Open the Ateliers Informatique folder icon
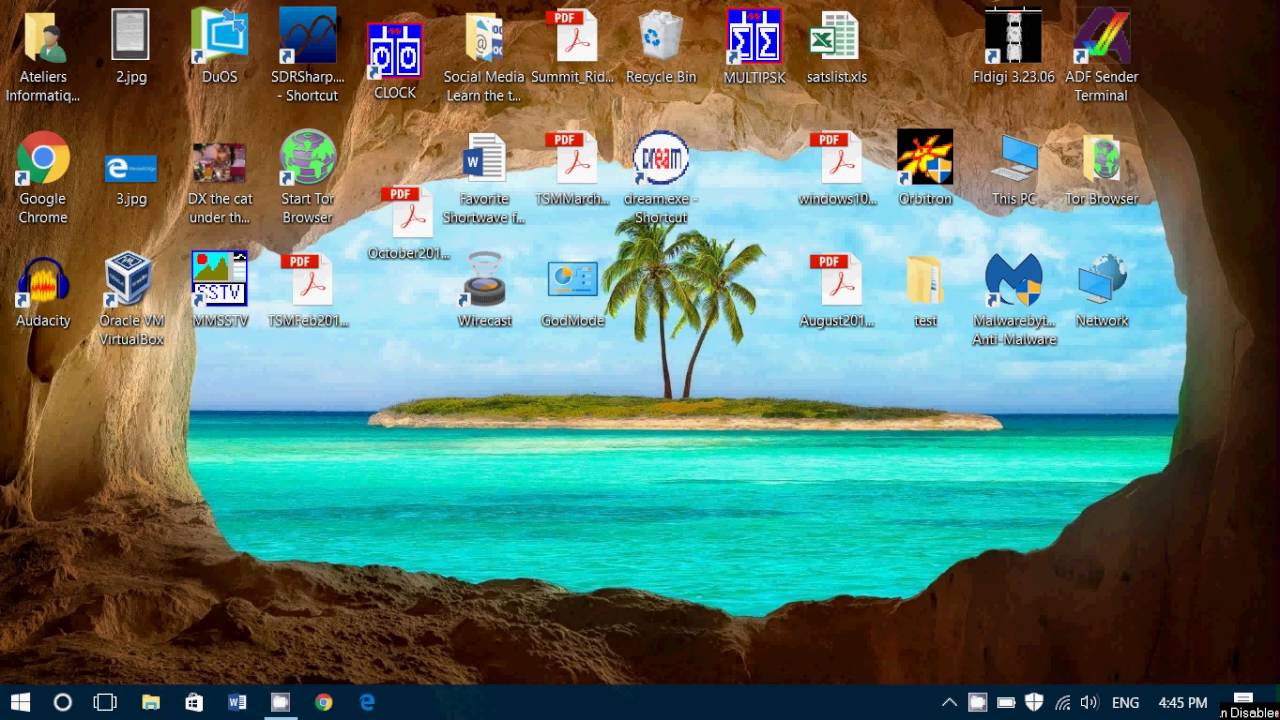Image resolution: width=1280 pixels, height=720 pixels. 43,38
